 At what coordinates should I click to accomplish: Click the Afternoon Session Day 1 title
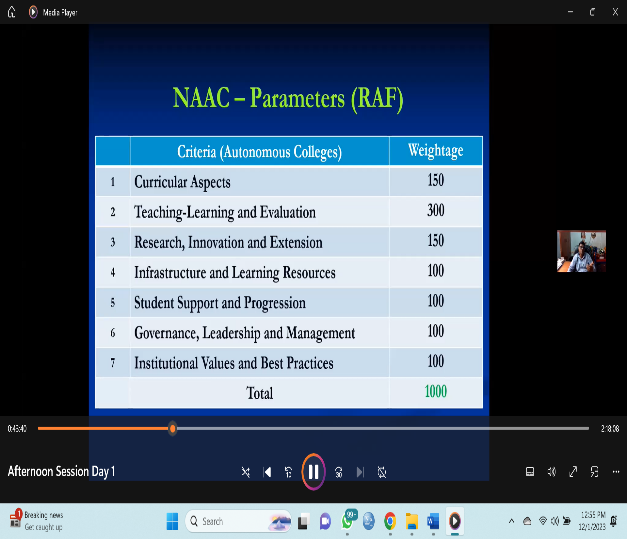tap(61, 471)
